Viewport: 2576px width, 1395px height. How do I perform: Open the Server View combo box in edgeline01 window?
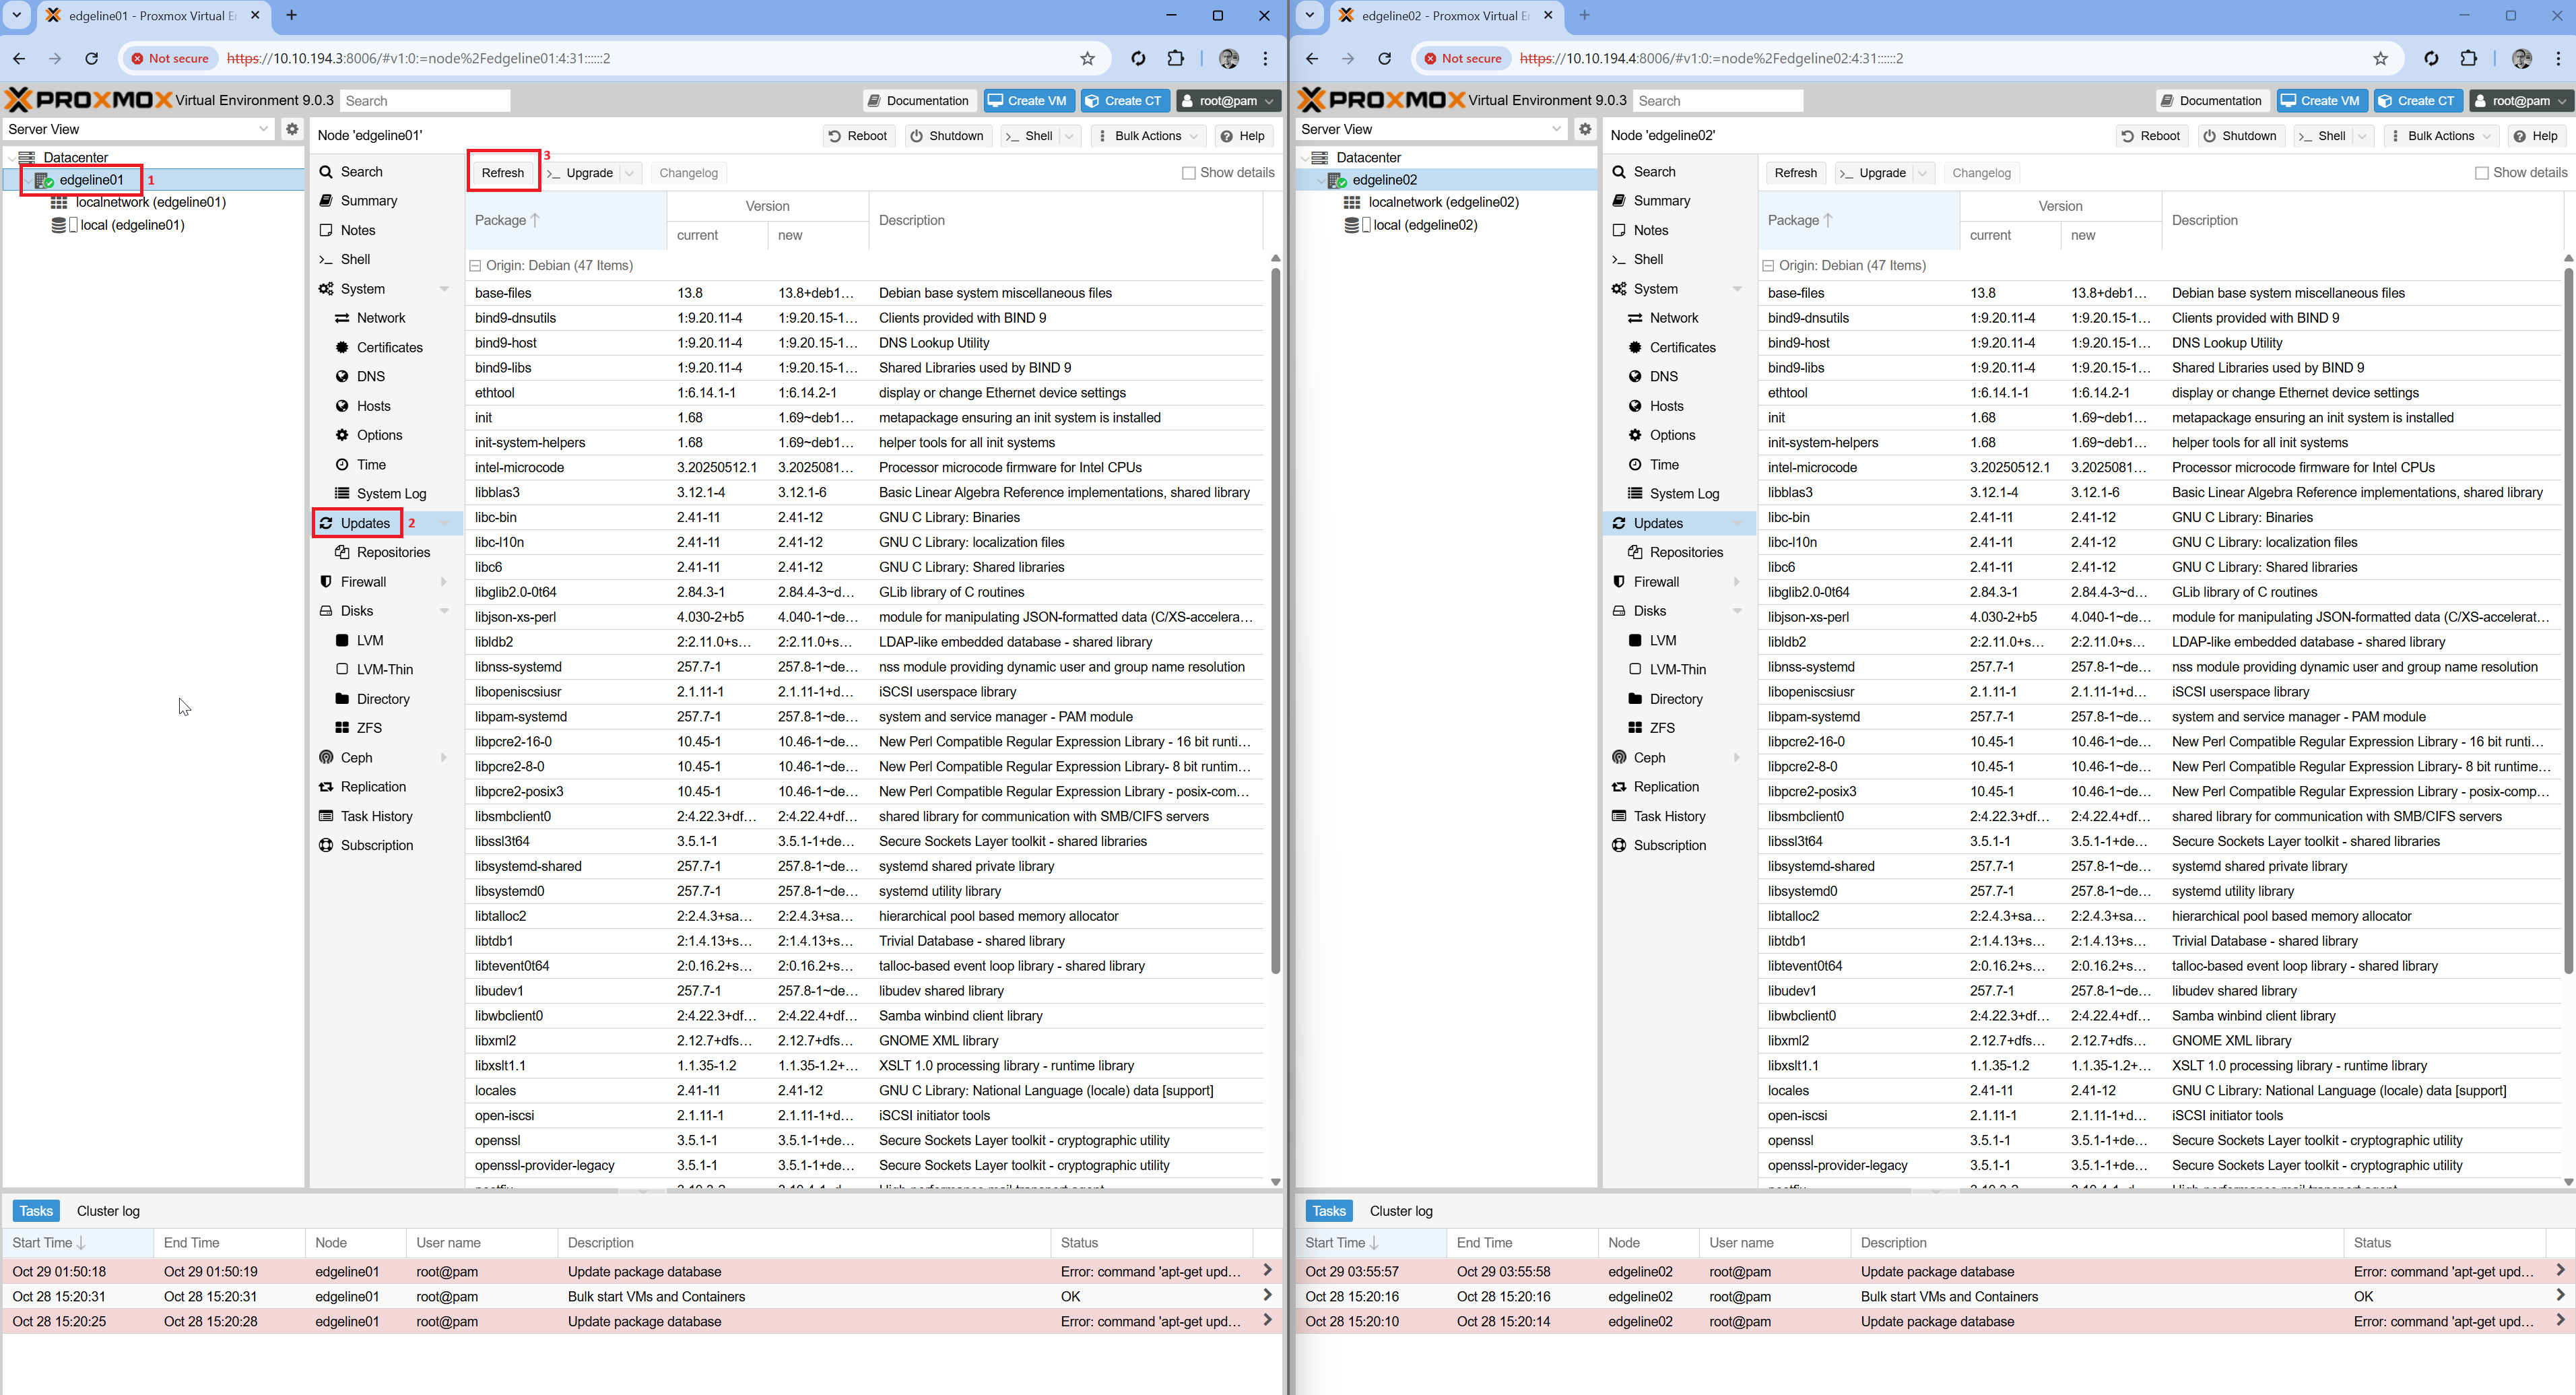click(x=138, y=129)
